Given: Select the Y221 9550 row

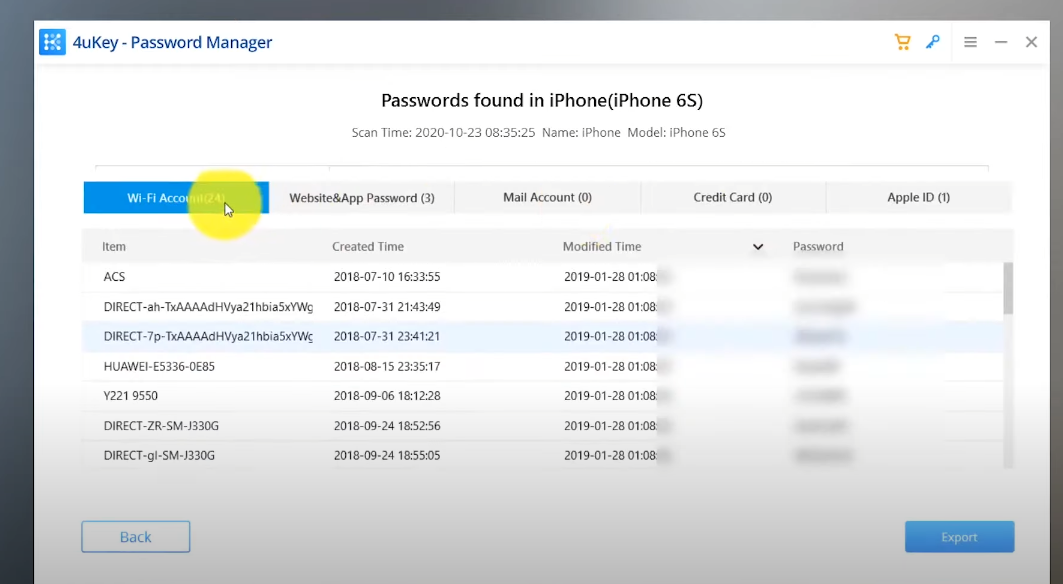Looking at the screenshot, I should pyautogui.click(x=542, y=395).
